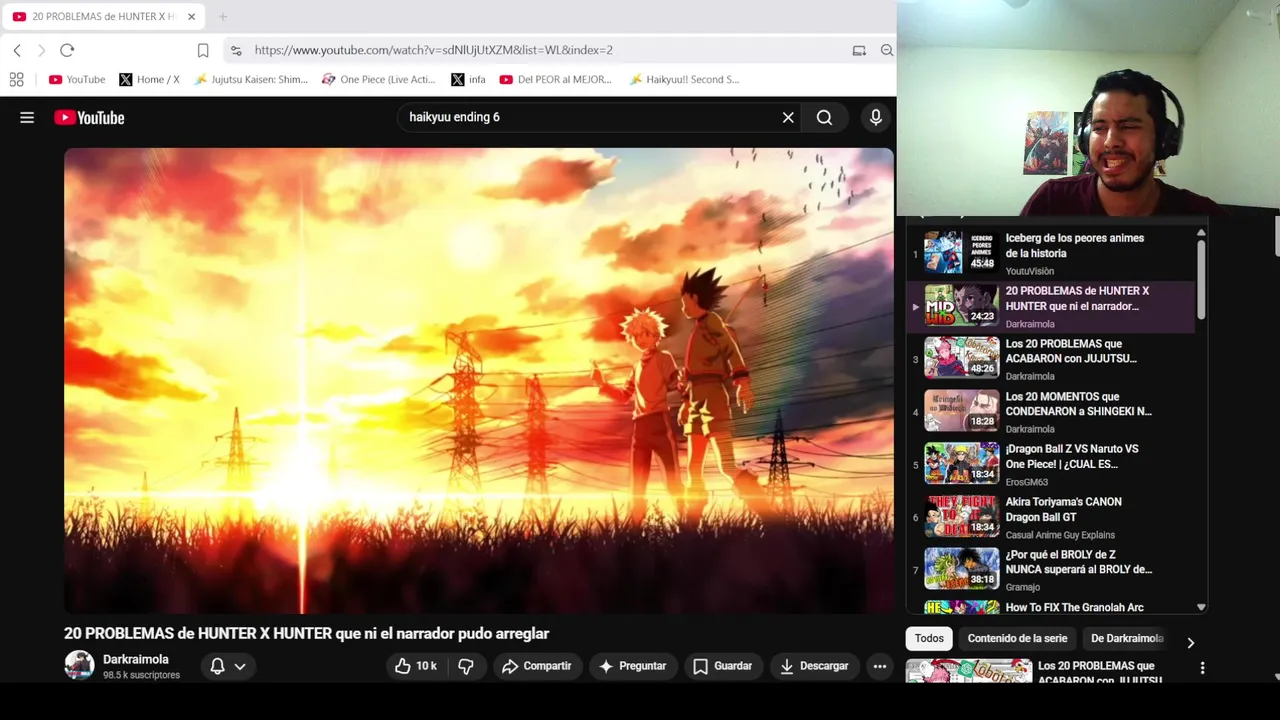Image resolution: width=1280 pixels, height=720 pixels.
Task: Click the Hunter X Hunter video player
Action: tap(479, 380)
